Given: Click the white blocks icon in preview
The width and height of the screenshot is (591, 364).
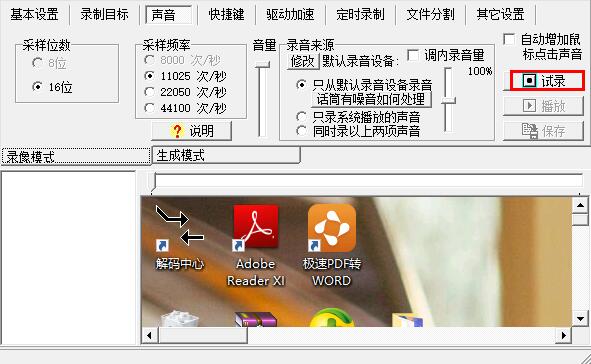Looking at the screenshot, I should 180,318.
